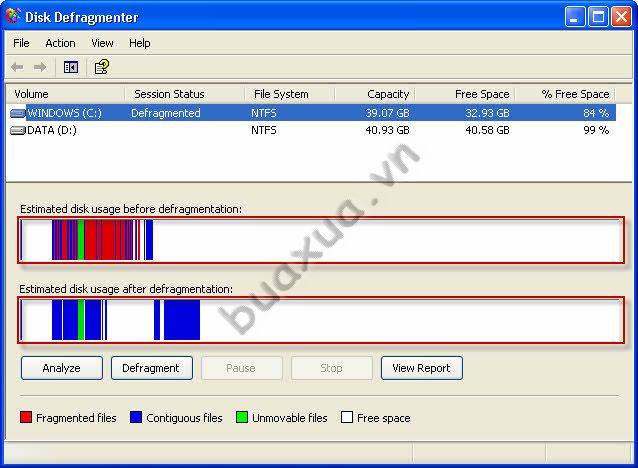Image resolution: width=638 pixels, height=468 pixels.
Task: Click the white Free space legend swatch
Action: (347, 417)
